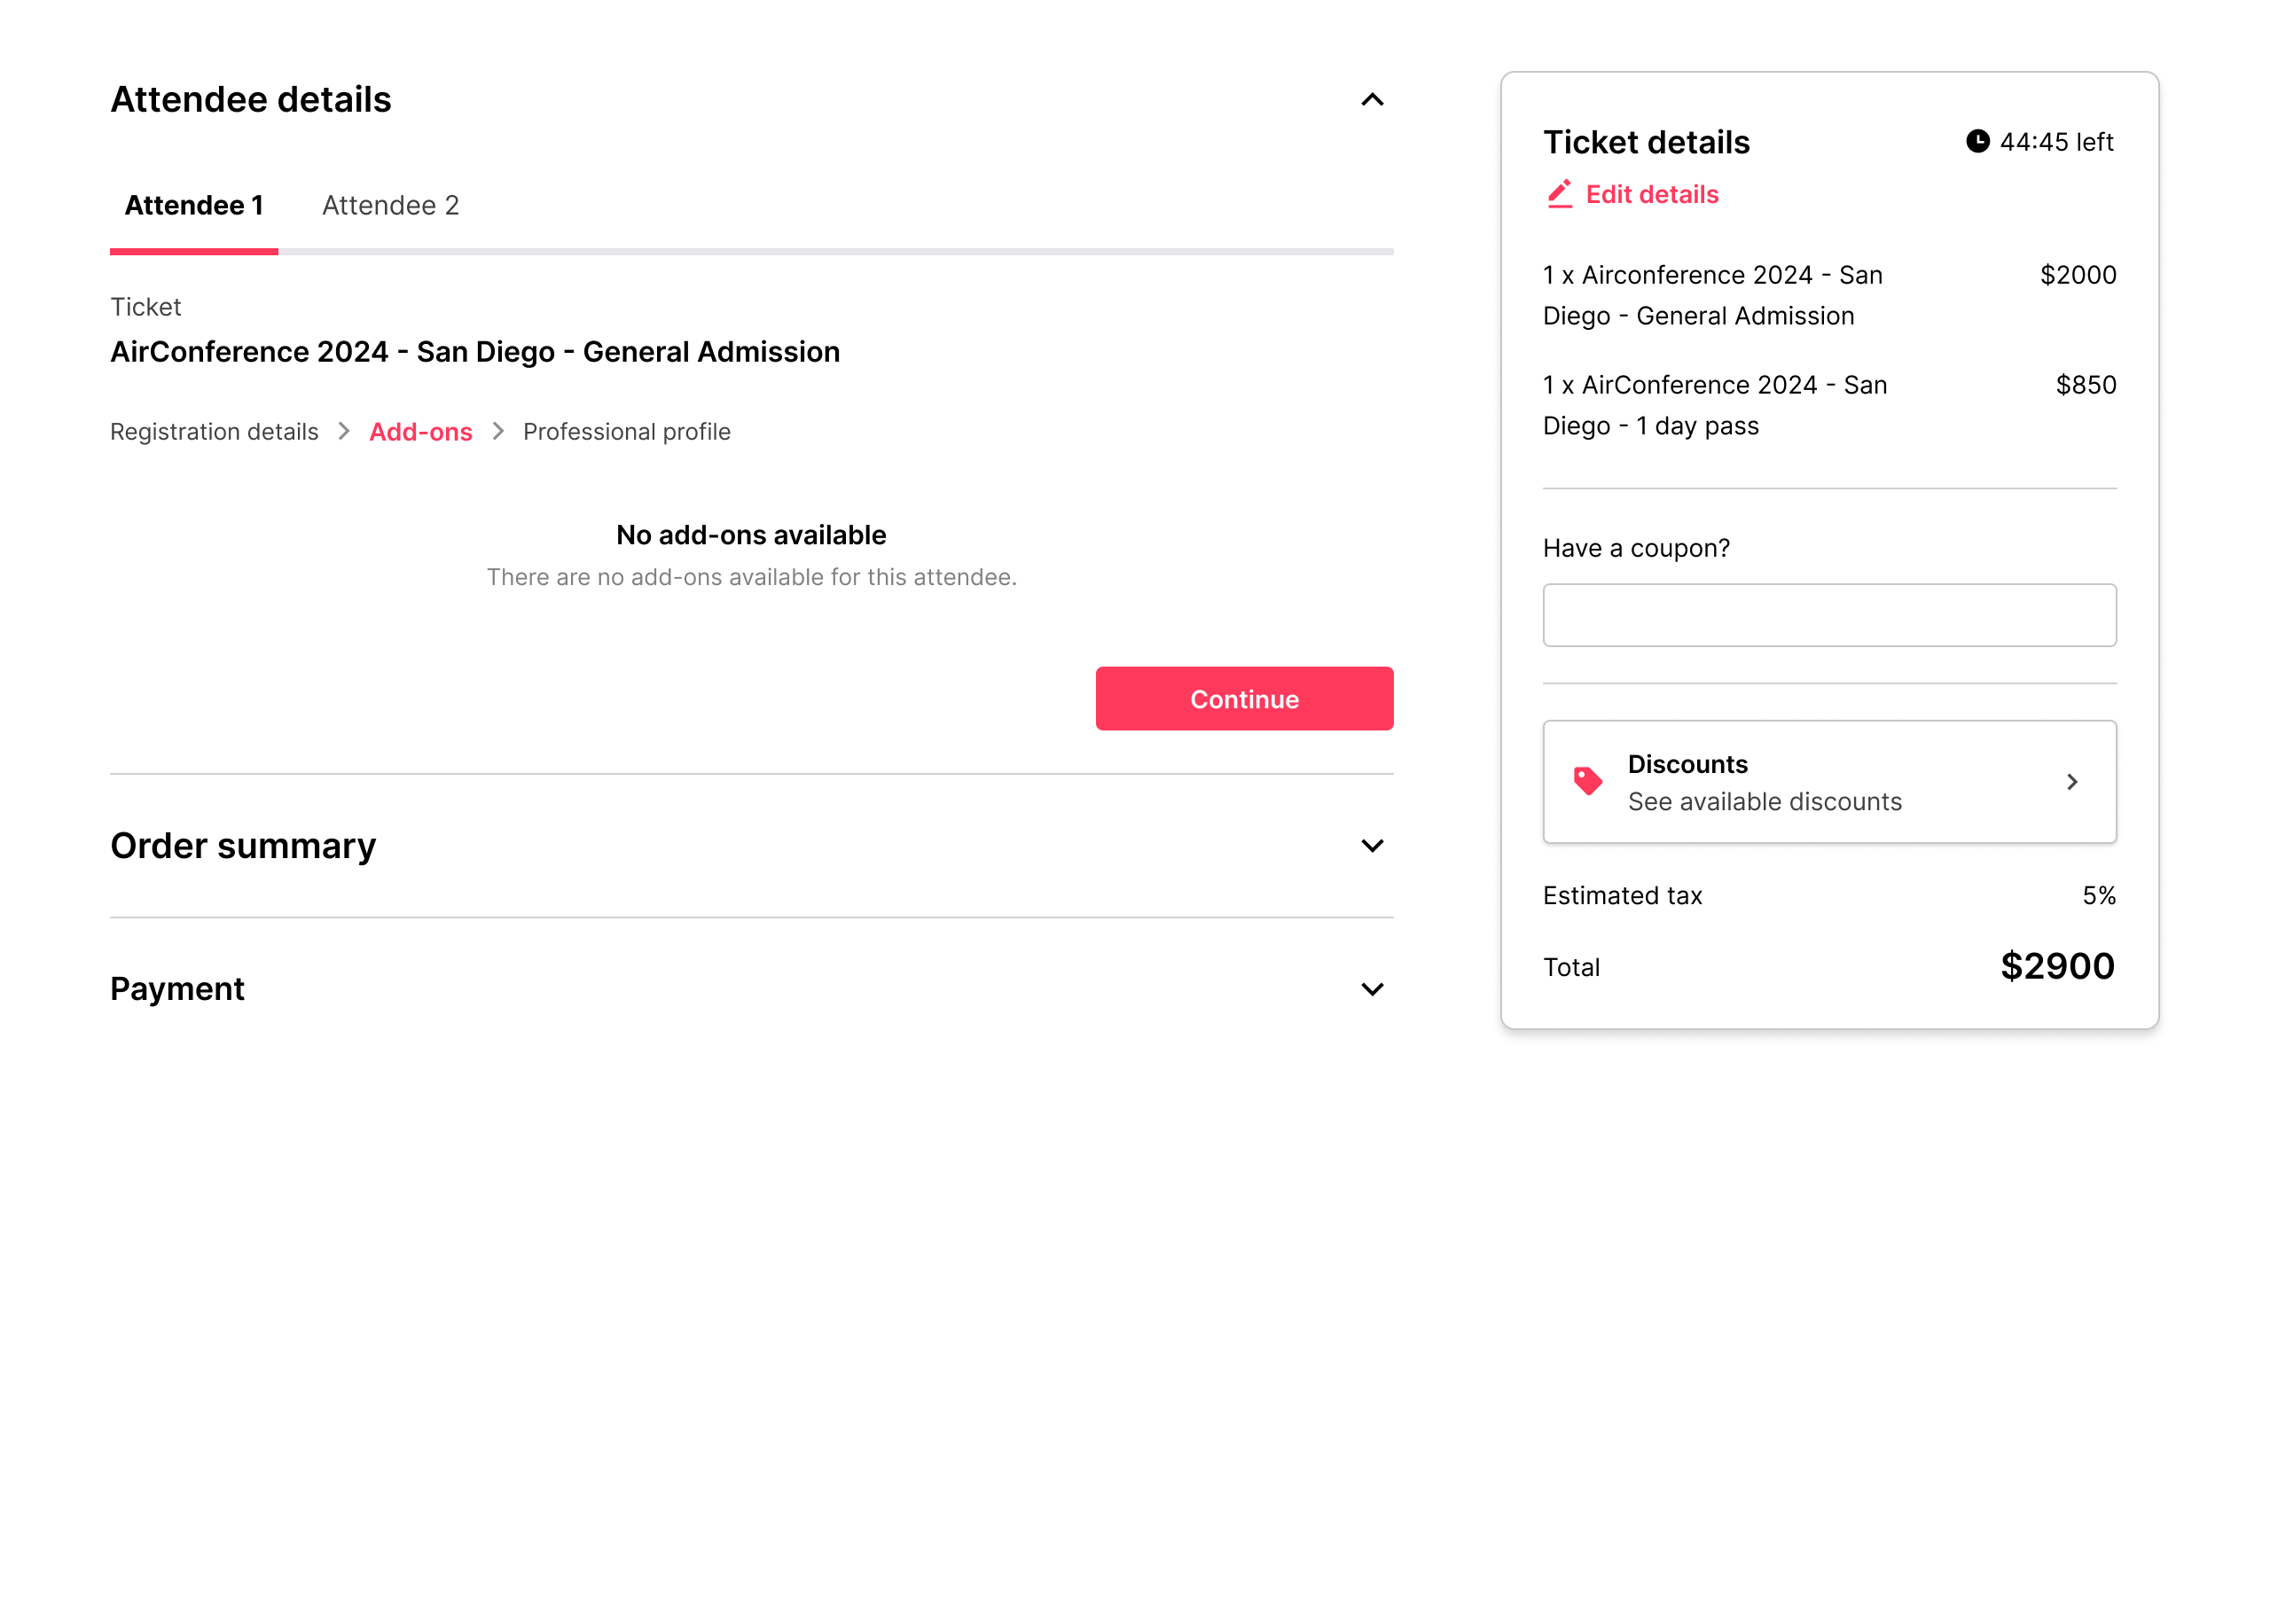Expand the Payment section
This screenshot has width=2270, height=1624.
[1372, 989]
